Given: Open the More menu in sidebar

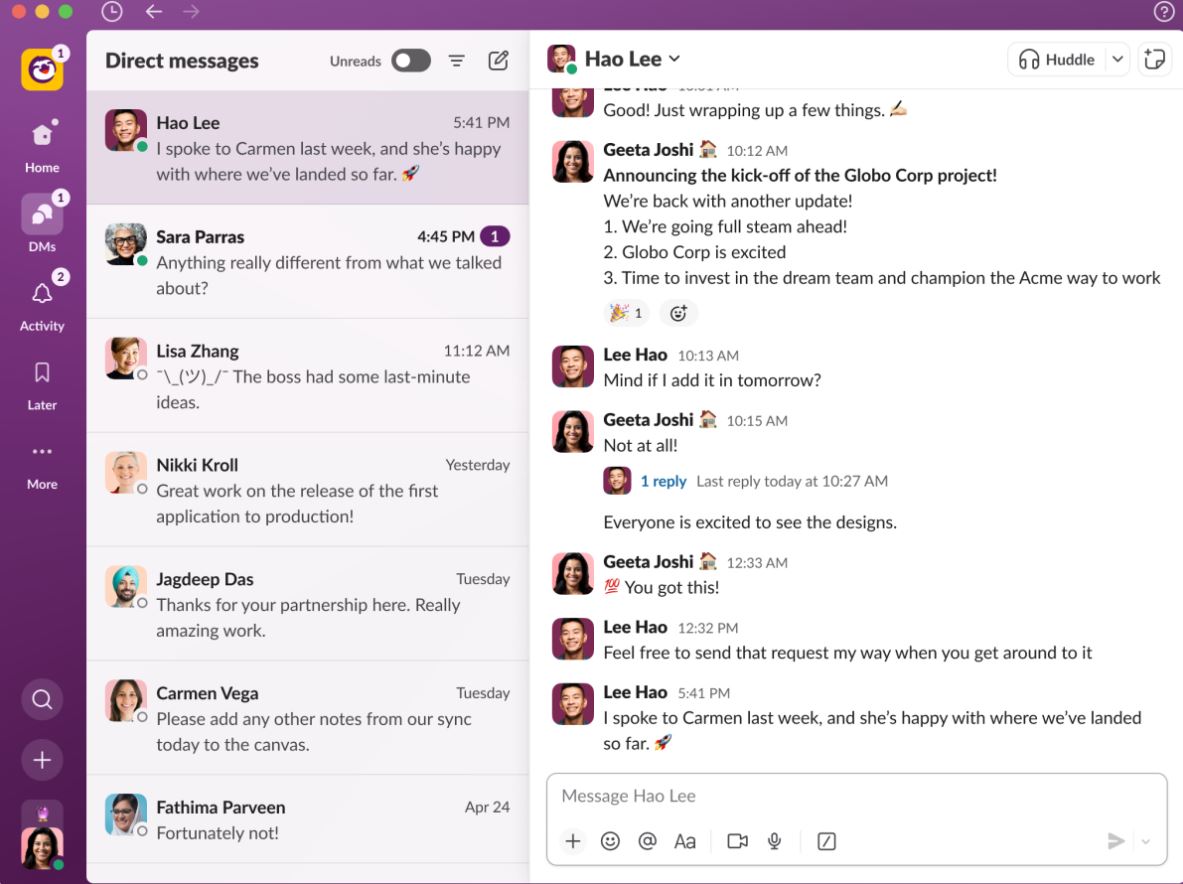Looking at the screenshot, I should [x=42, y=465].
